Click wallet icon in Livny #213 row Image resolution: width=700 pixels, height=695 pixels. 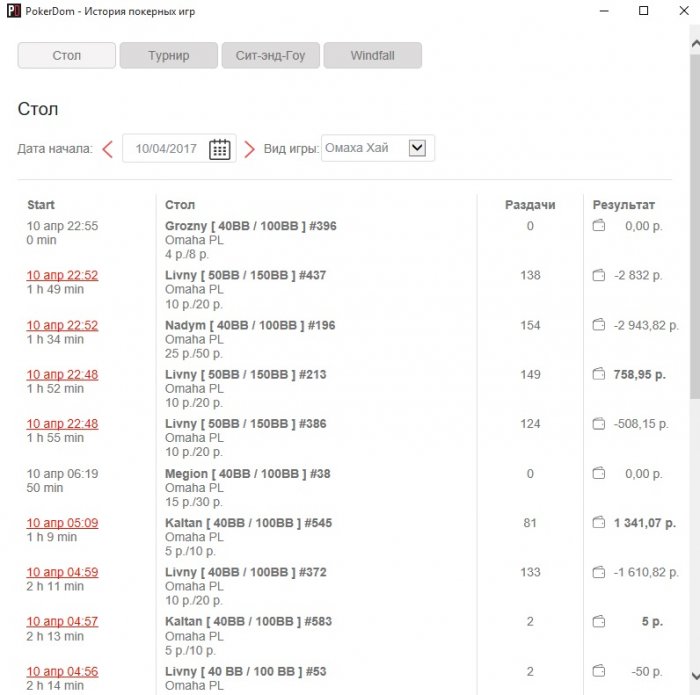[599, 374]
